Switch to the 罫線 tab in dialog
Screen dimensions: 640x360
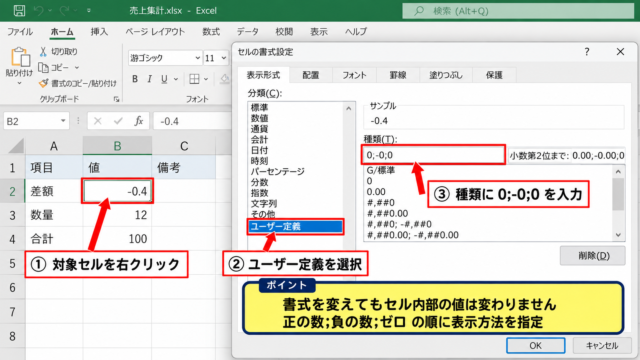click(x=398, y=75)
